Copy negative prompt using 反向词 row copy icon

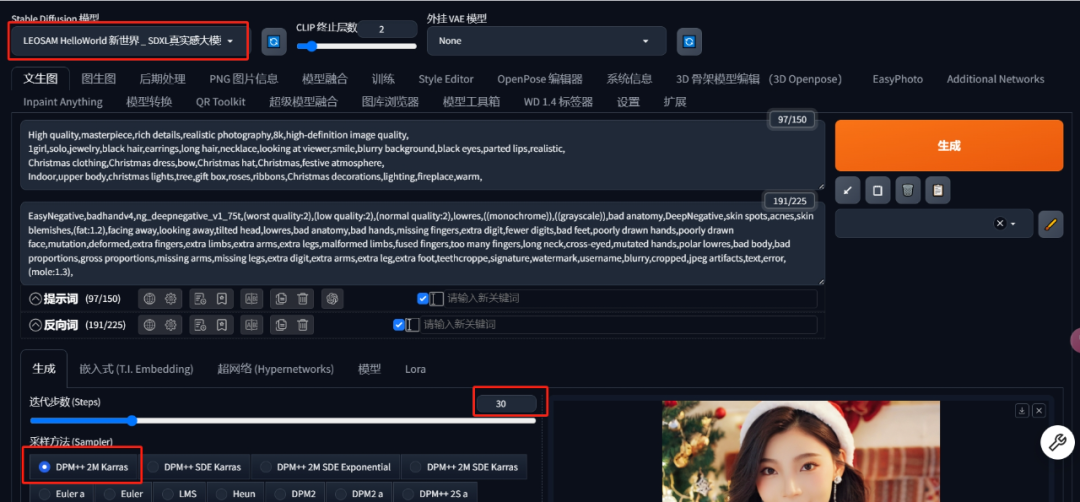pyautogui.click(x=281, y=324)
